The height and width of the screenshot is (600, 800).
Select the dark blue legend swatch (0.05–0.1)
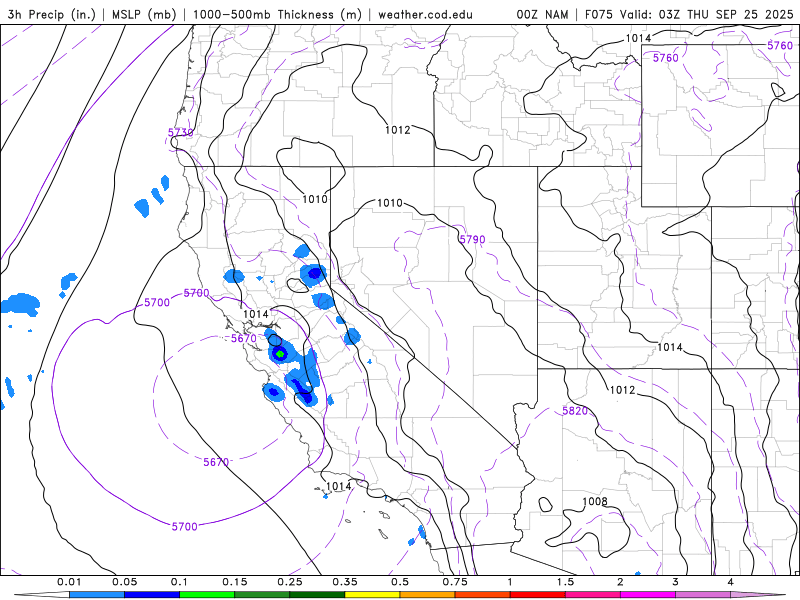pos(152,595)
